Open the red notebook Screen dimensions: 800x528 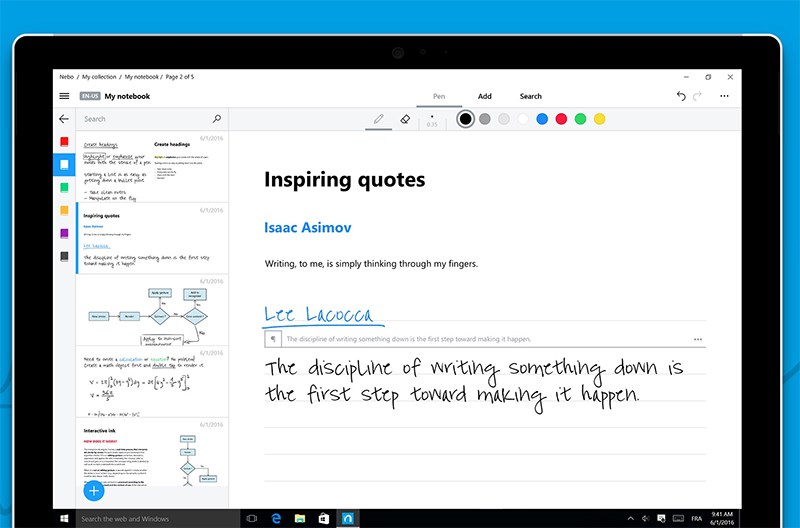(64, 142)
